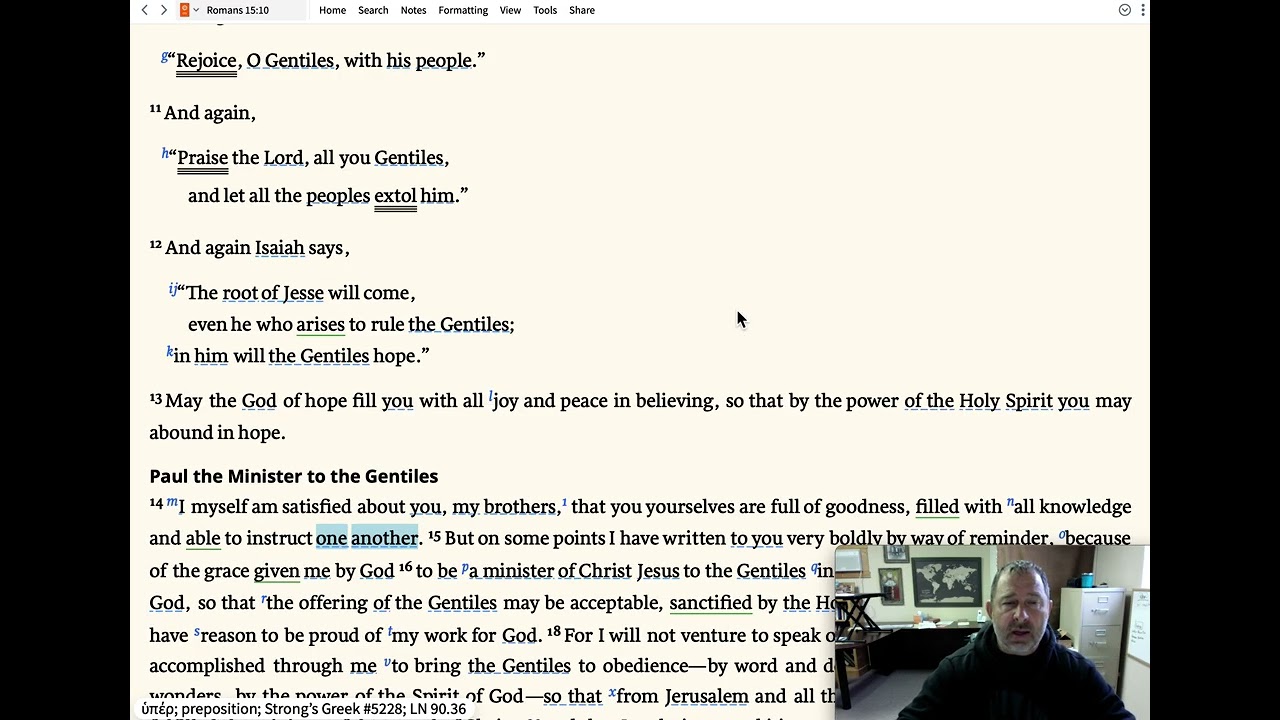Click the name "Isaiah" in verse 12

279,248
